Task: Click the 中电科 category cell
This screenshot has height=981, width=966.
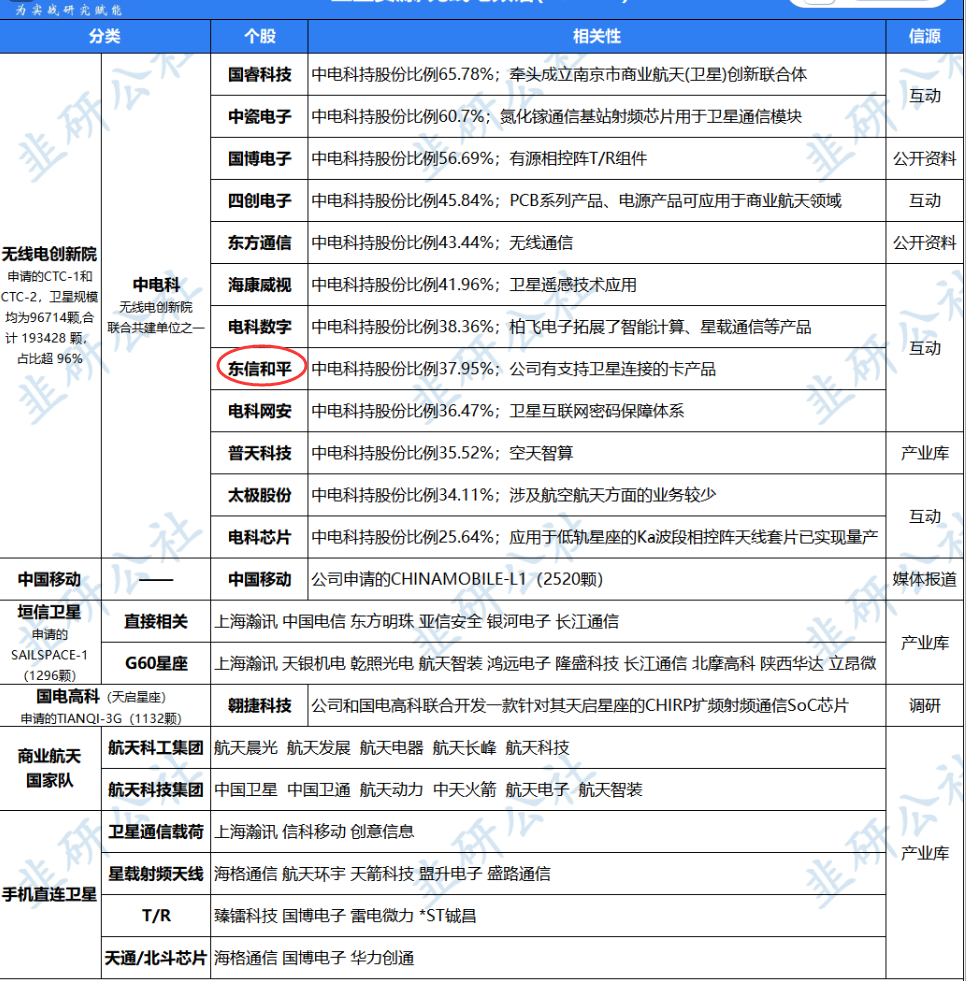Action: pyautogui.click(x=156, y=306)
